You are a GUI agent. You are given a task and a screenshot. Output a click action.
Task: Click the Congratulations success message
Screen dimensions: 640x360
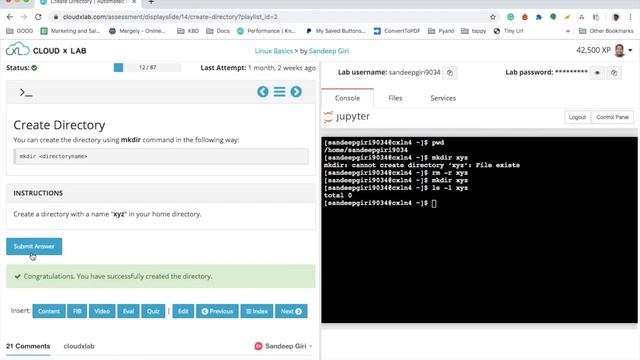point(161,276)
